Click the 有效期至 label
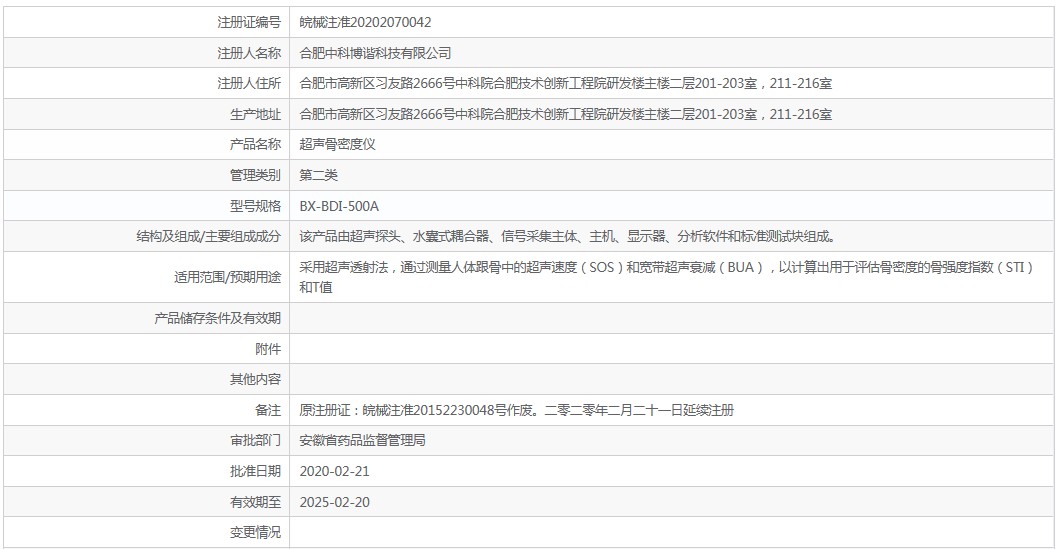The image size is (1058, 549). (255, 502)
